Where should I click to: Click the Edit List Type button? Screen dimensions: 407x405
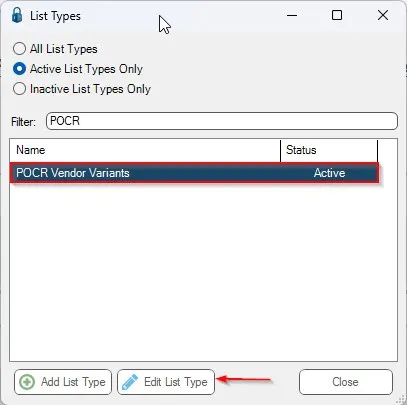click(x=166, y=382)
